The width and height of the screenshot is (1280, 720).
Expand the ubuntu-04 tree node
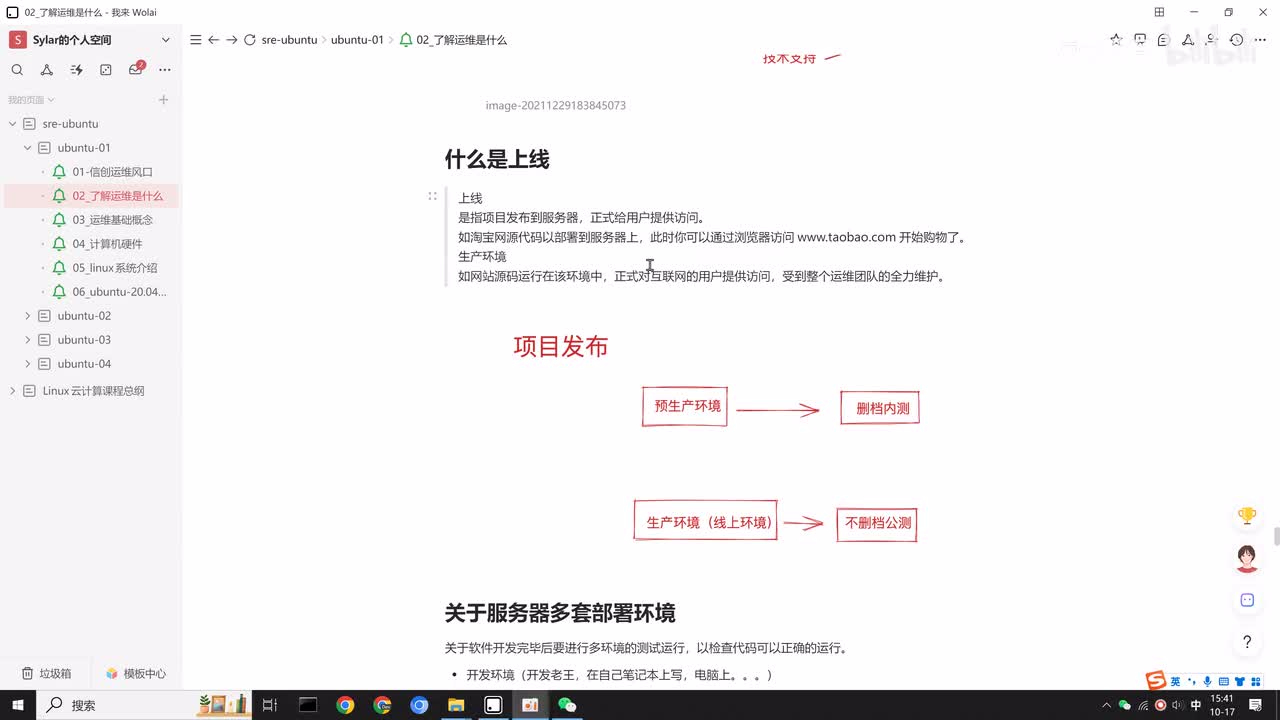click(28, 364)
